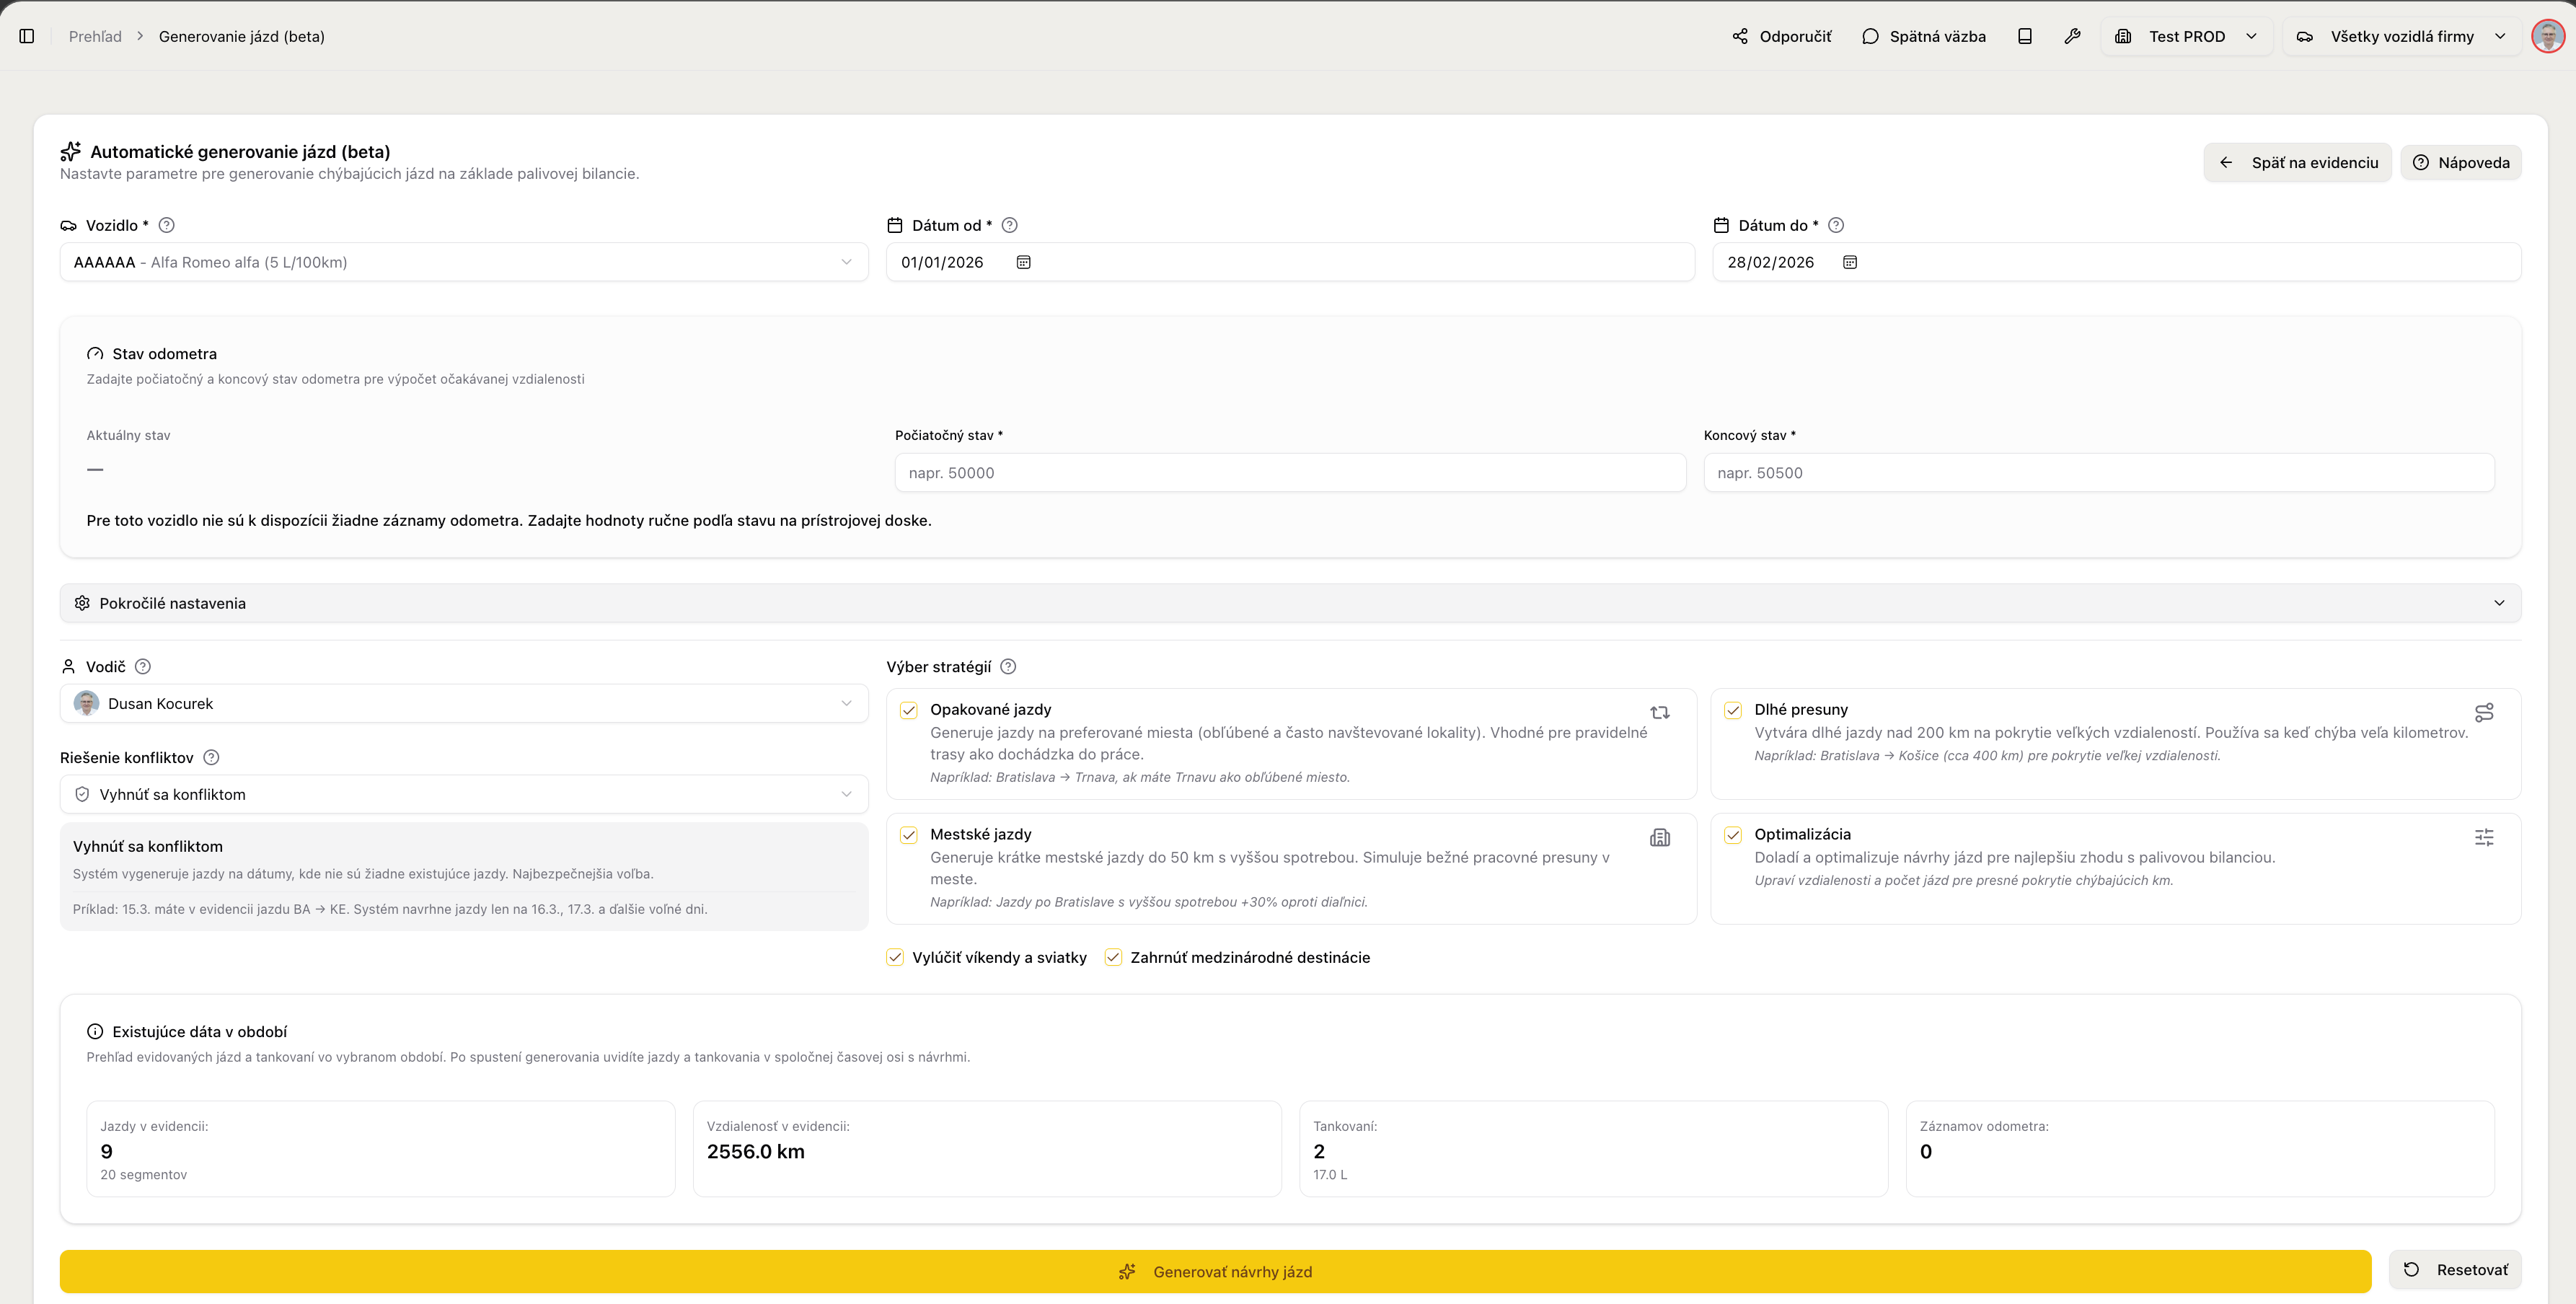Expand Pokročilé nastavenia section
2576x1304 pixels.
(x=1289, y=603)
